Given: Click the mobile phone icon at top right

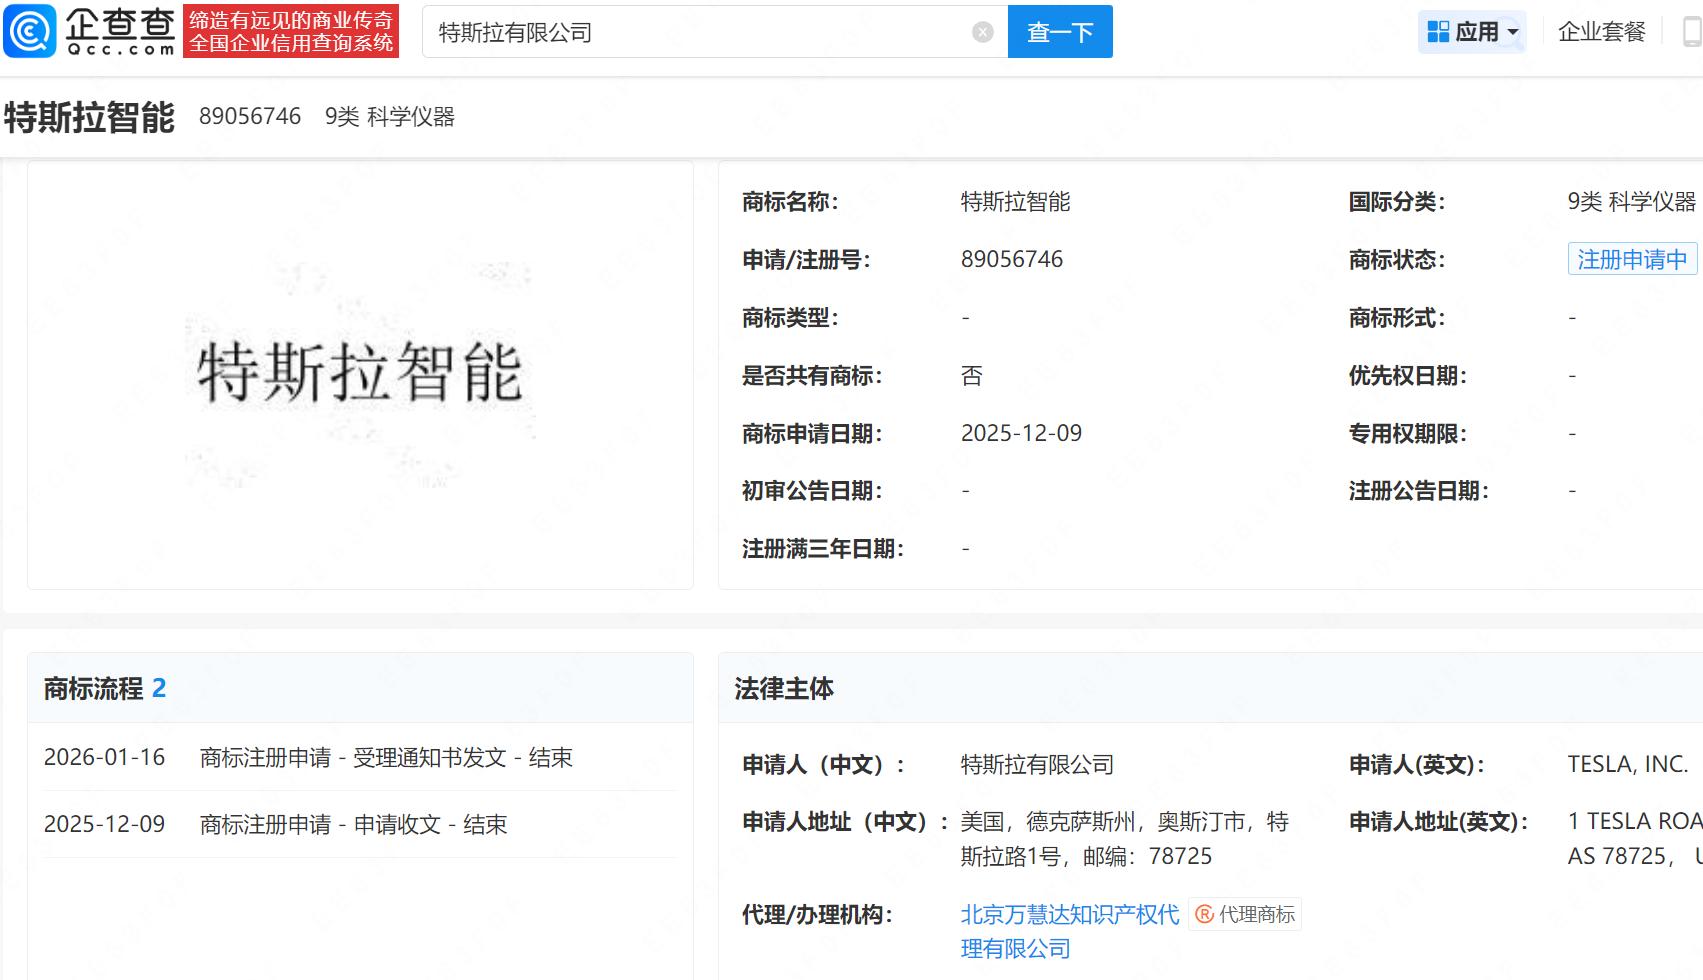Looking at the screenshot, I should click(x=1692, y=32).
